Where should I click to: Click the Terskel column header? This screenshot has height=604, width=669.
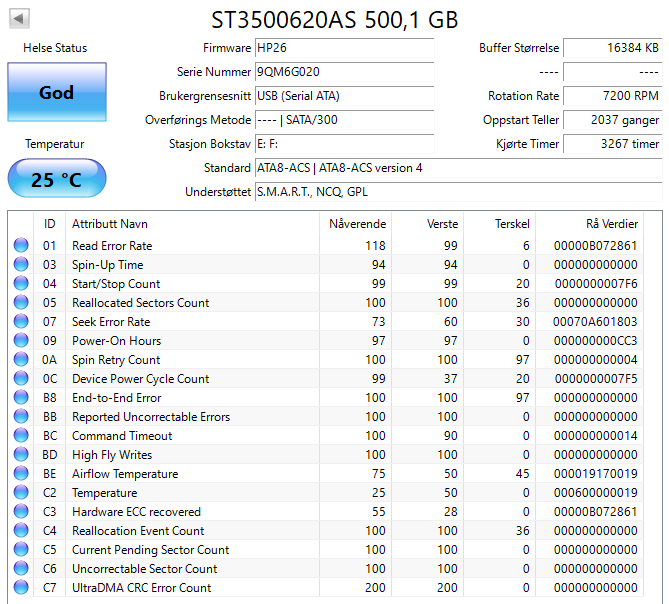point(511,224)
